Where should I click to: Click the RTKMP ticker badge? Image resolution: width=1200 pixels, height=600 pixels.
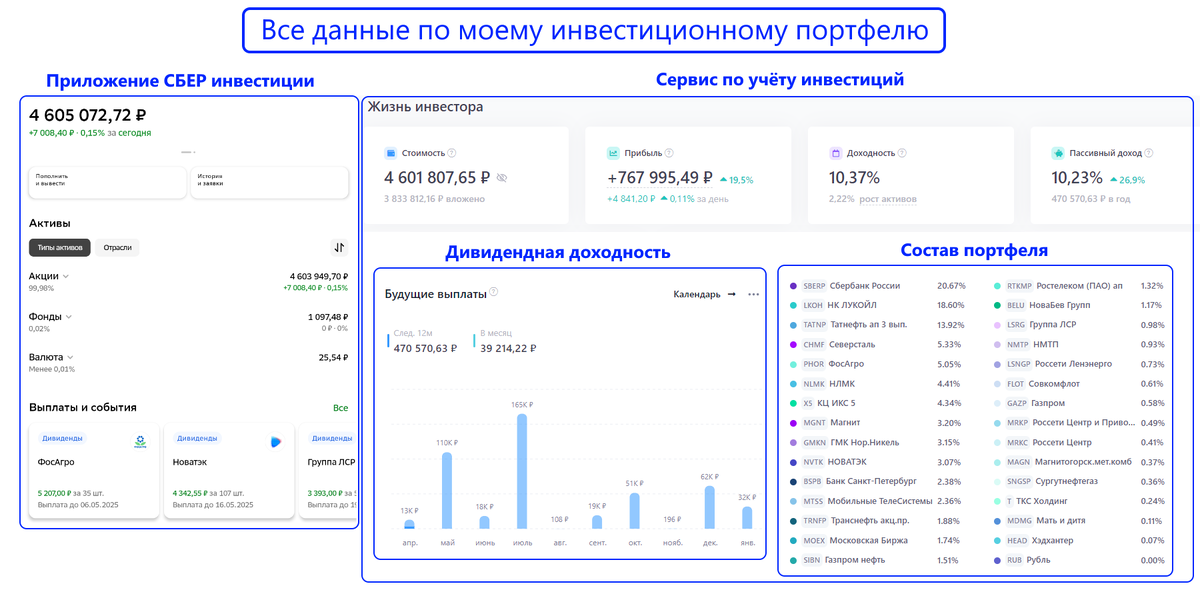[x=1019, y=286]
